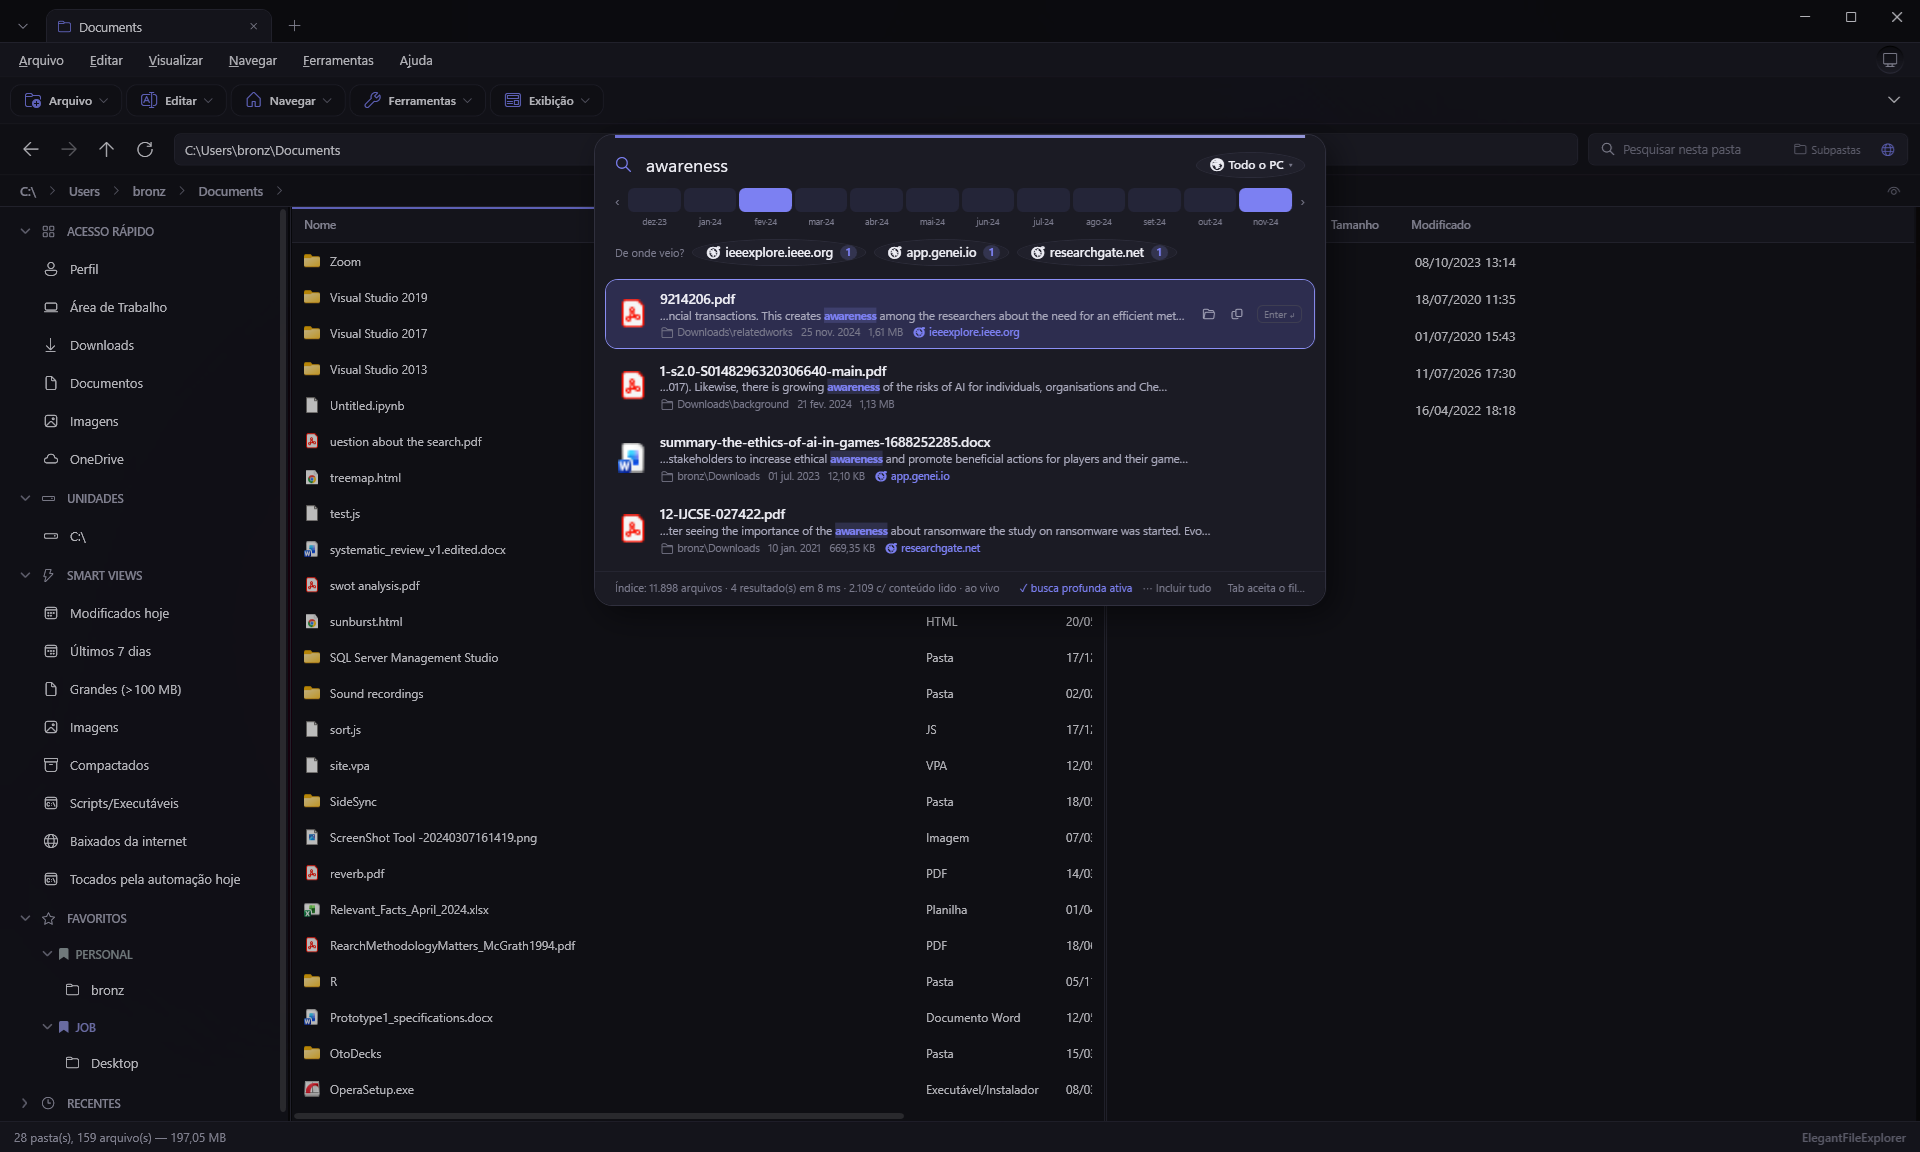Viewport: 1920px width, 1152px height.
Task: Click Enter button on 9214206.pdf result
Action: tap(1279, 314)
